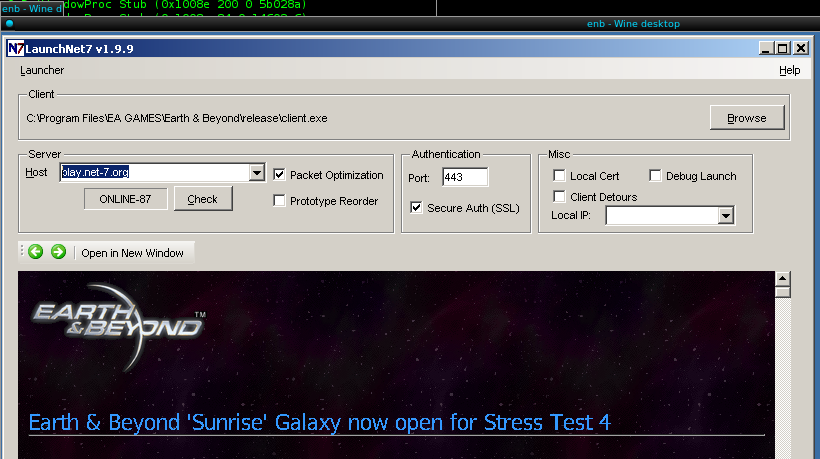Open the Help menu
The width and height of the screenshot is (820, 459).
click(x=789, y=70)
